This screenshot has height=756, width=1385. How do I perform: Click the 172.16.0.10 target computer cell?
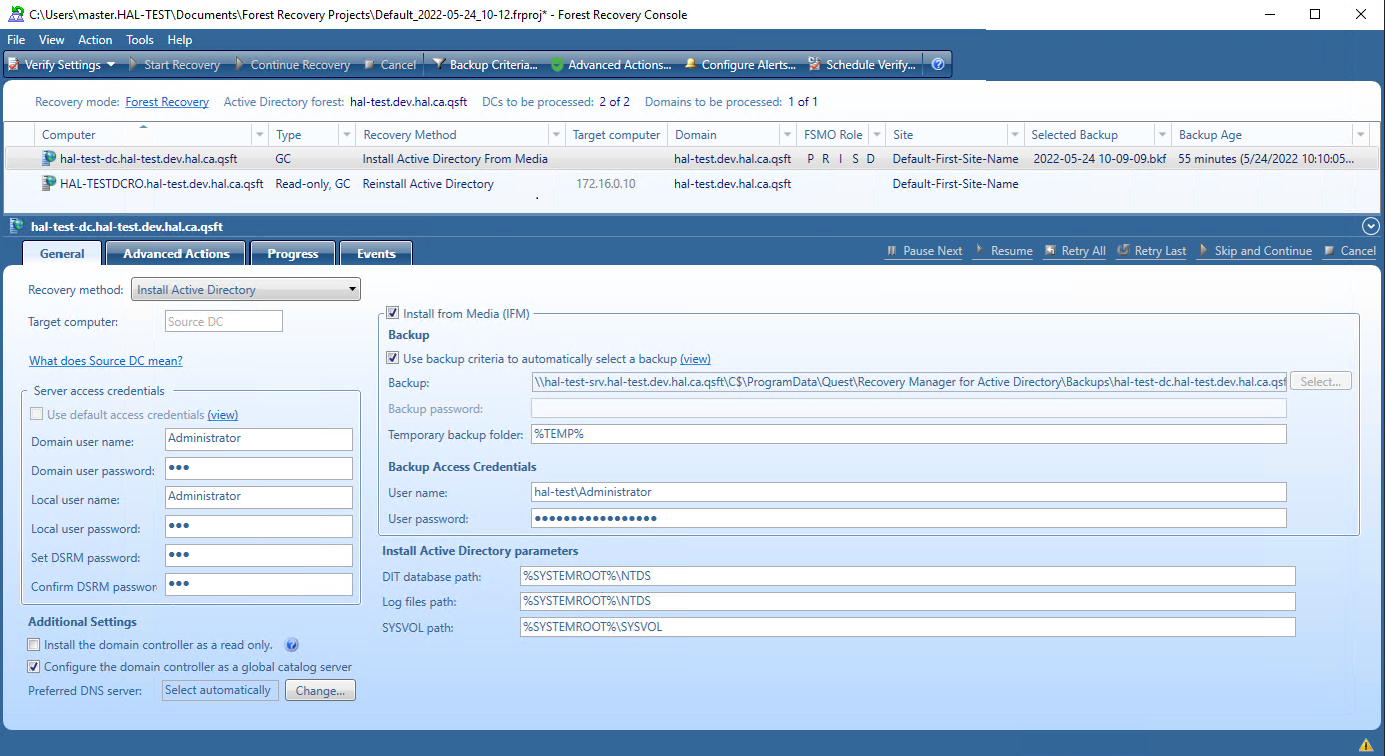coord(605,184)
